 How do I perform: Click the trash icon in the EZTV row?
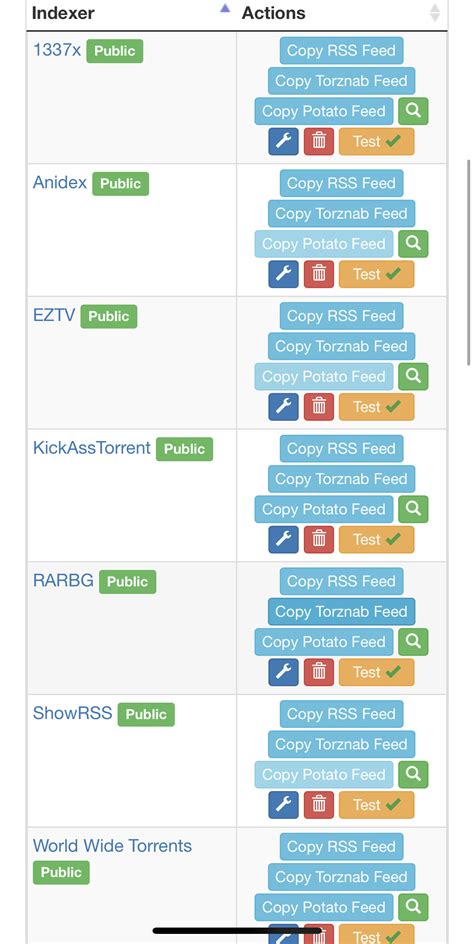tap(319, 406)
